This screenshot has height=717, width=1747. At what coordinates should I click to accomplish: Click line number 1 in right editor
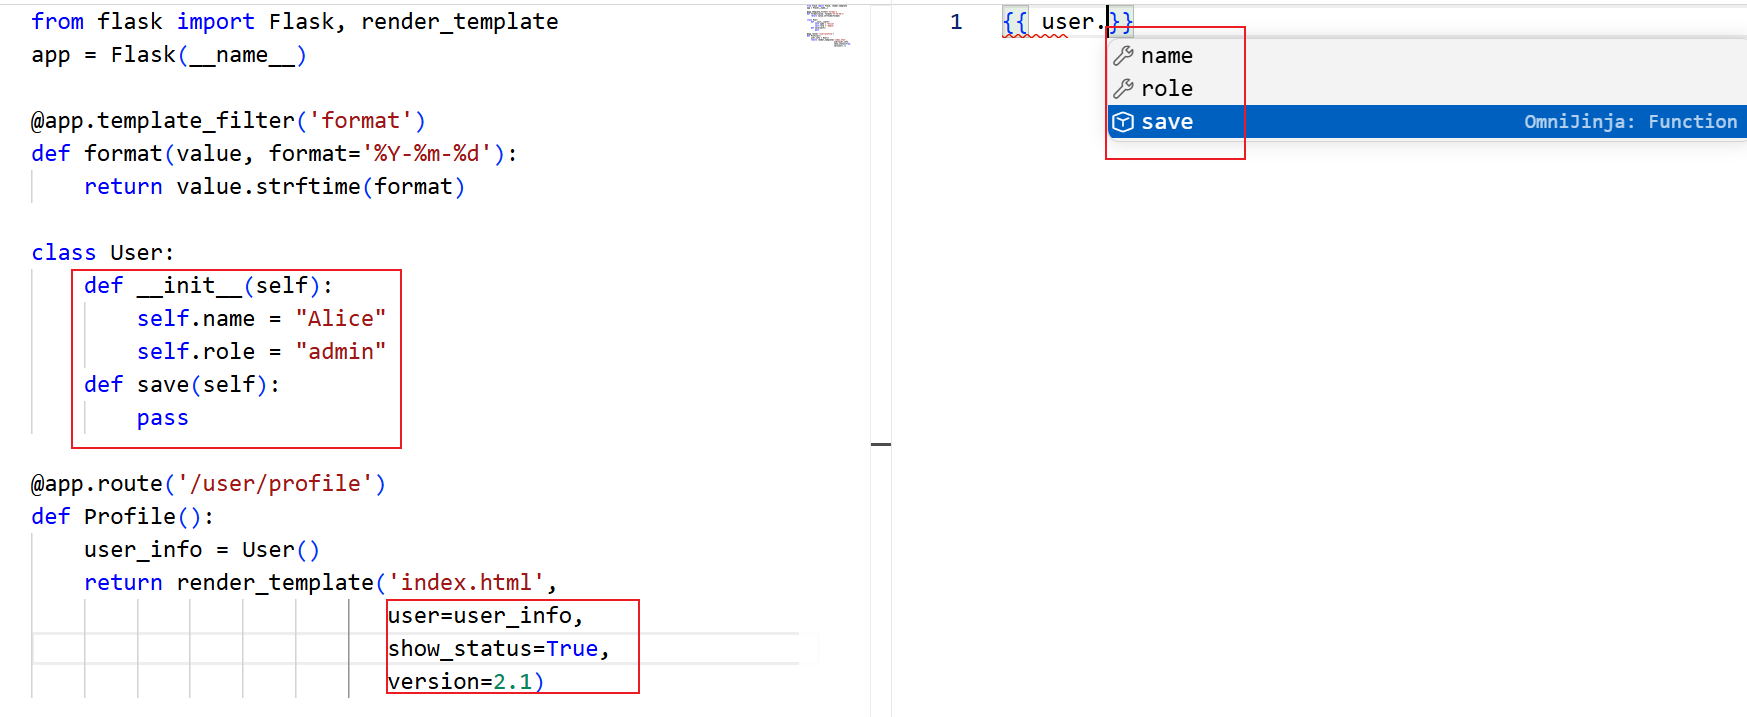956,22
